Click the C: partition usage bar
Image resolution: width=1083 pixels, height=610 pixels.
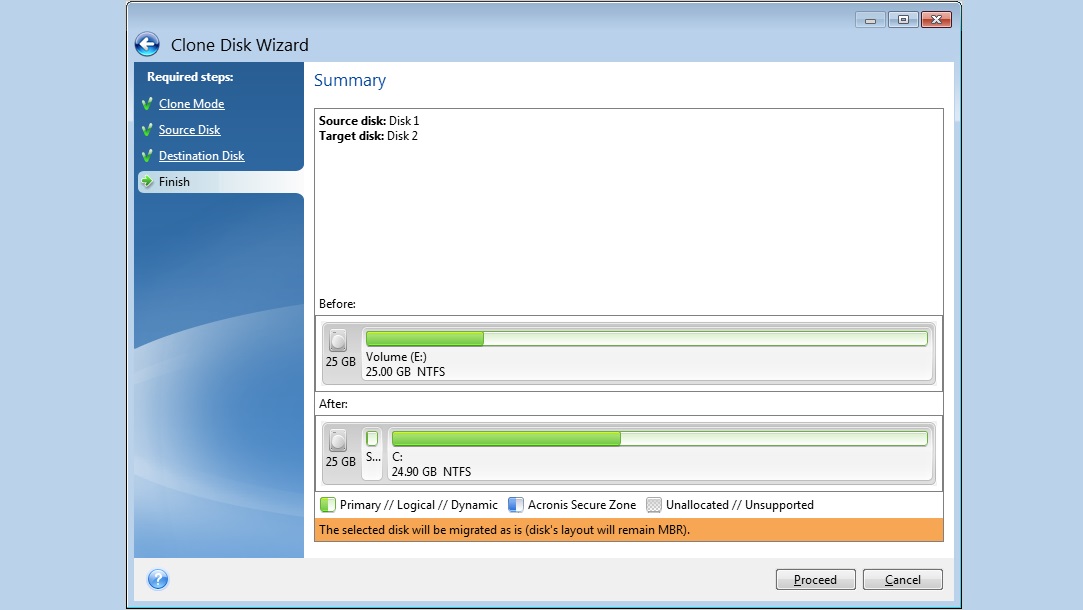click(660, 439)
